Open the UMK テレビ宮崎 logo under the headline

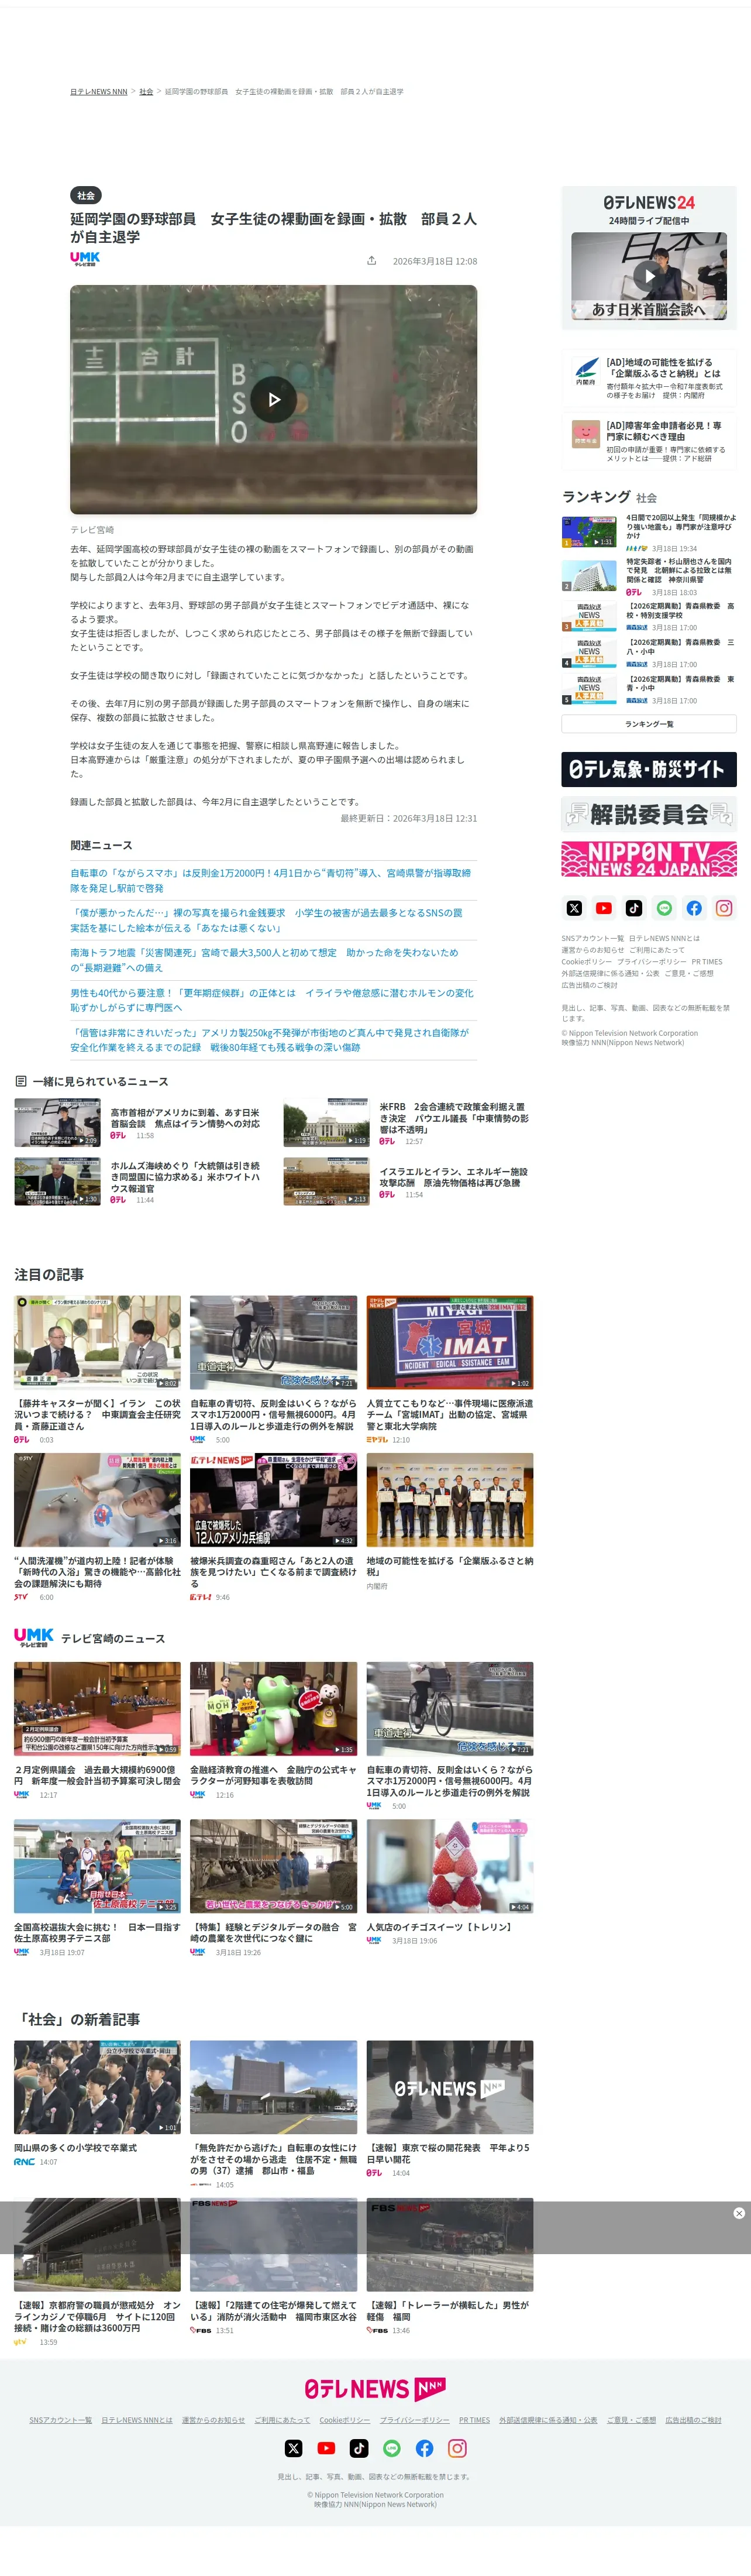point(85,259)
